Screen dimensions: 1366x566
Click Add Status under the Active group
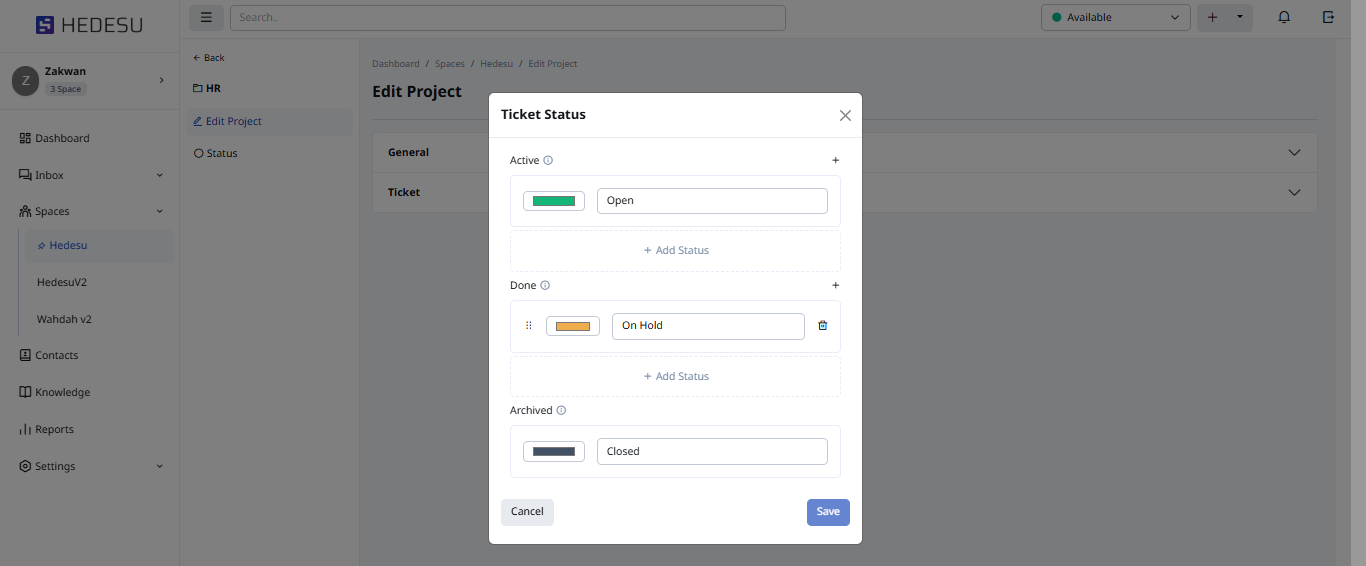[x=676, y=250]
